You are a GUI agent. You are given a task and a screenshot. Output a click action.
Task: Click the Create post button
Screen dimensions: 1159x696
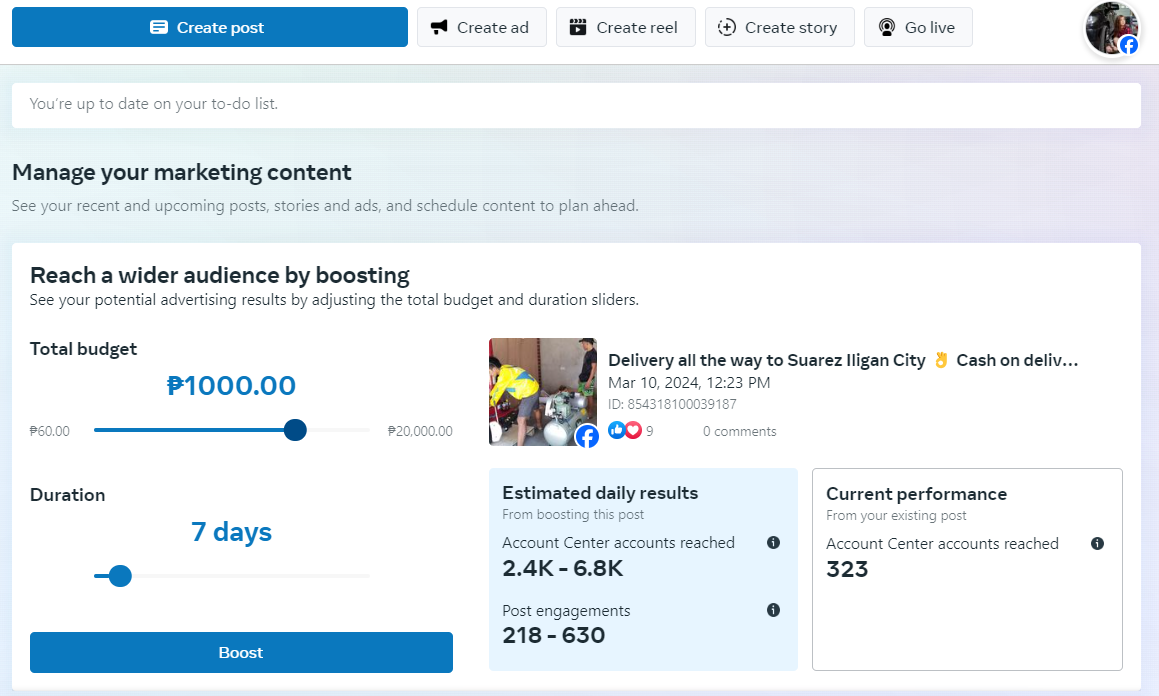click(210, 27)
